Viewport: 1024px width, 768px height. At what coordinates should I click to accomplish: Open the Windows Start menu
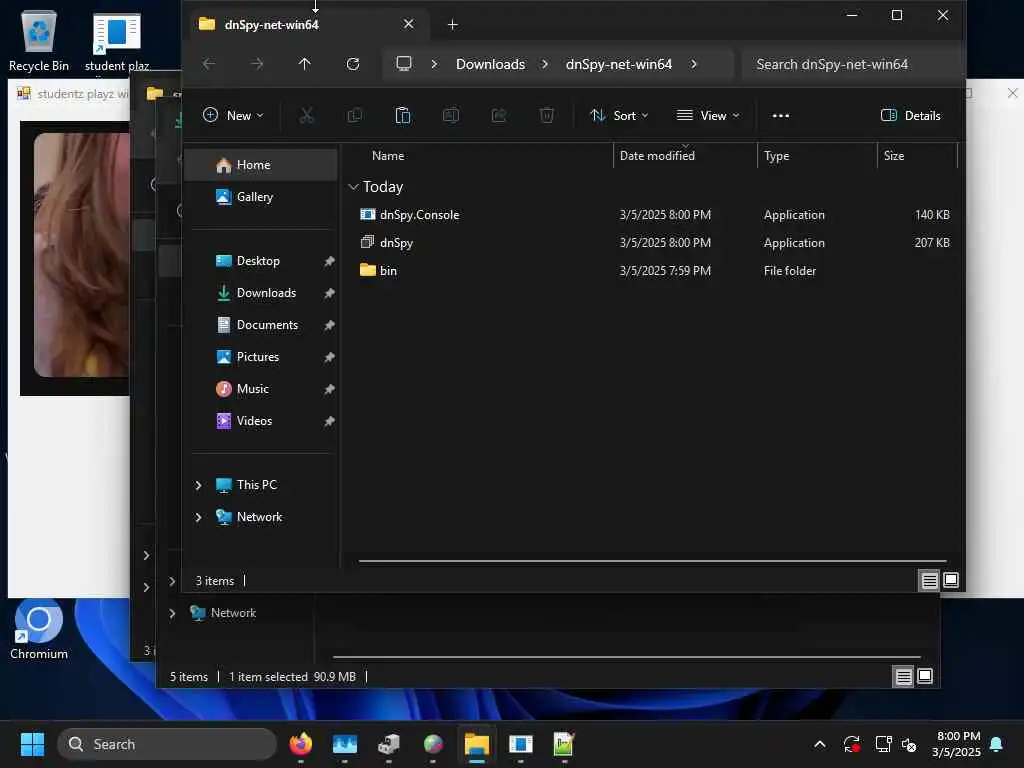click(32, 744)
